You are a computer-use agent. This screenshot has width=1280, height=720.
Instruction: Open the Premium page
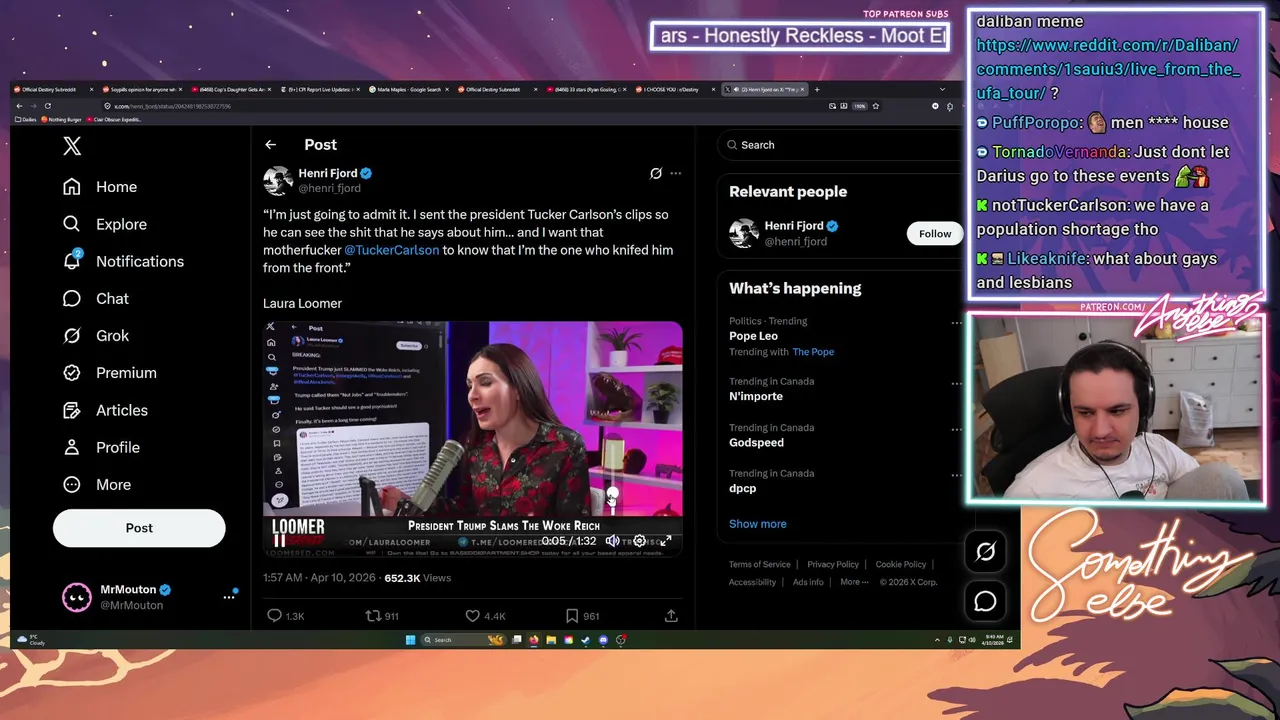[x=110, y=373]
